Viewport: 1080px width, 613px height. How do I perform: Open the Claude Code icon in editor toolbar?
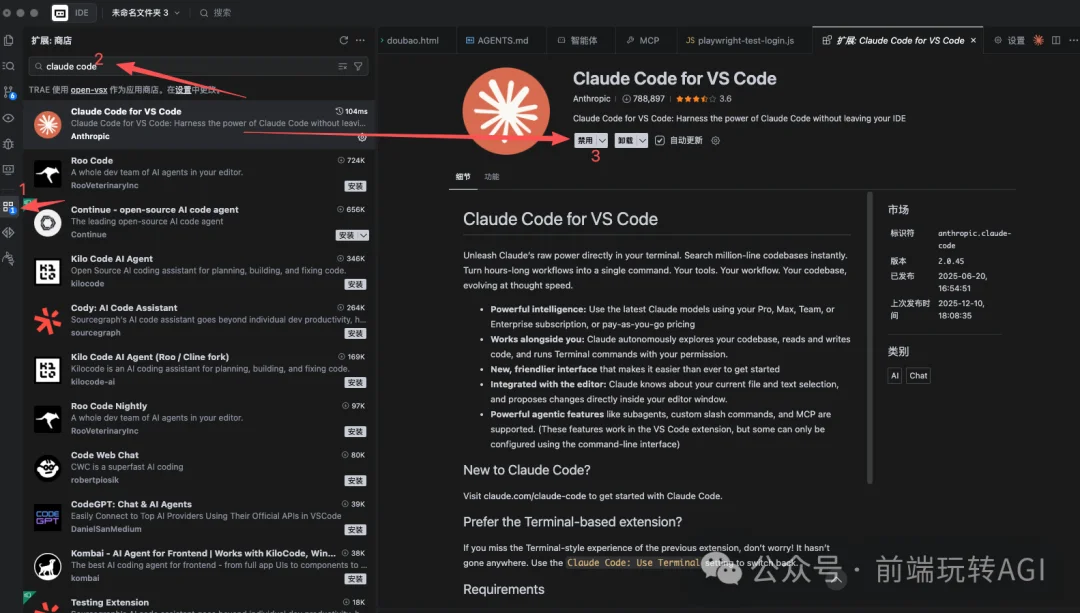pyautogui.click(x=1038, y=40)
